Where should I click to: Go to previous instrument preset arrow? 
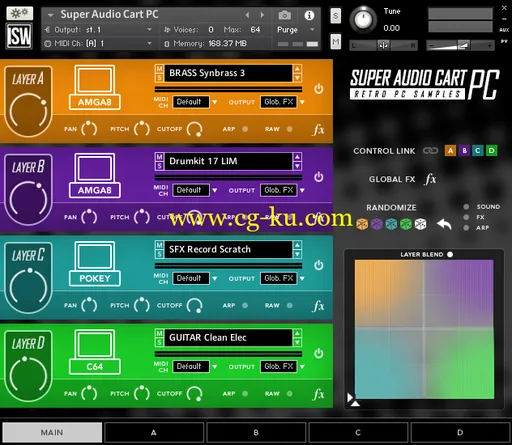[x=247, y=15]
